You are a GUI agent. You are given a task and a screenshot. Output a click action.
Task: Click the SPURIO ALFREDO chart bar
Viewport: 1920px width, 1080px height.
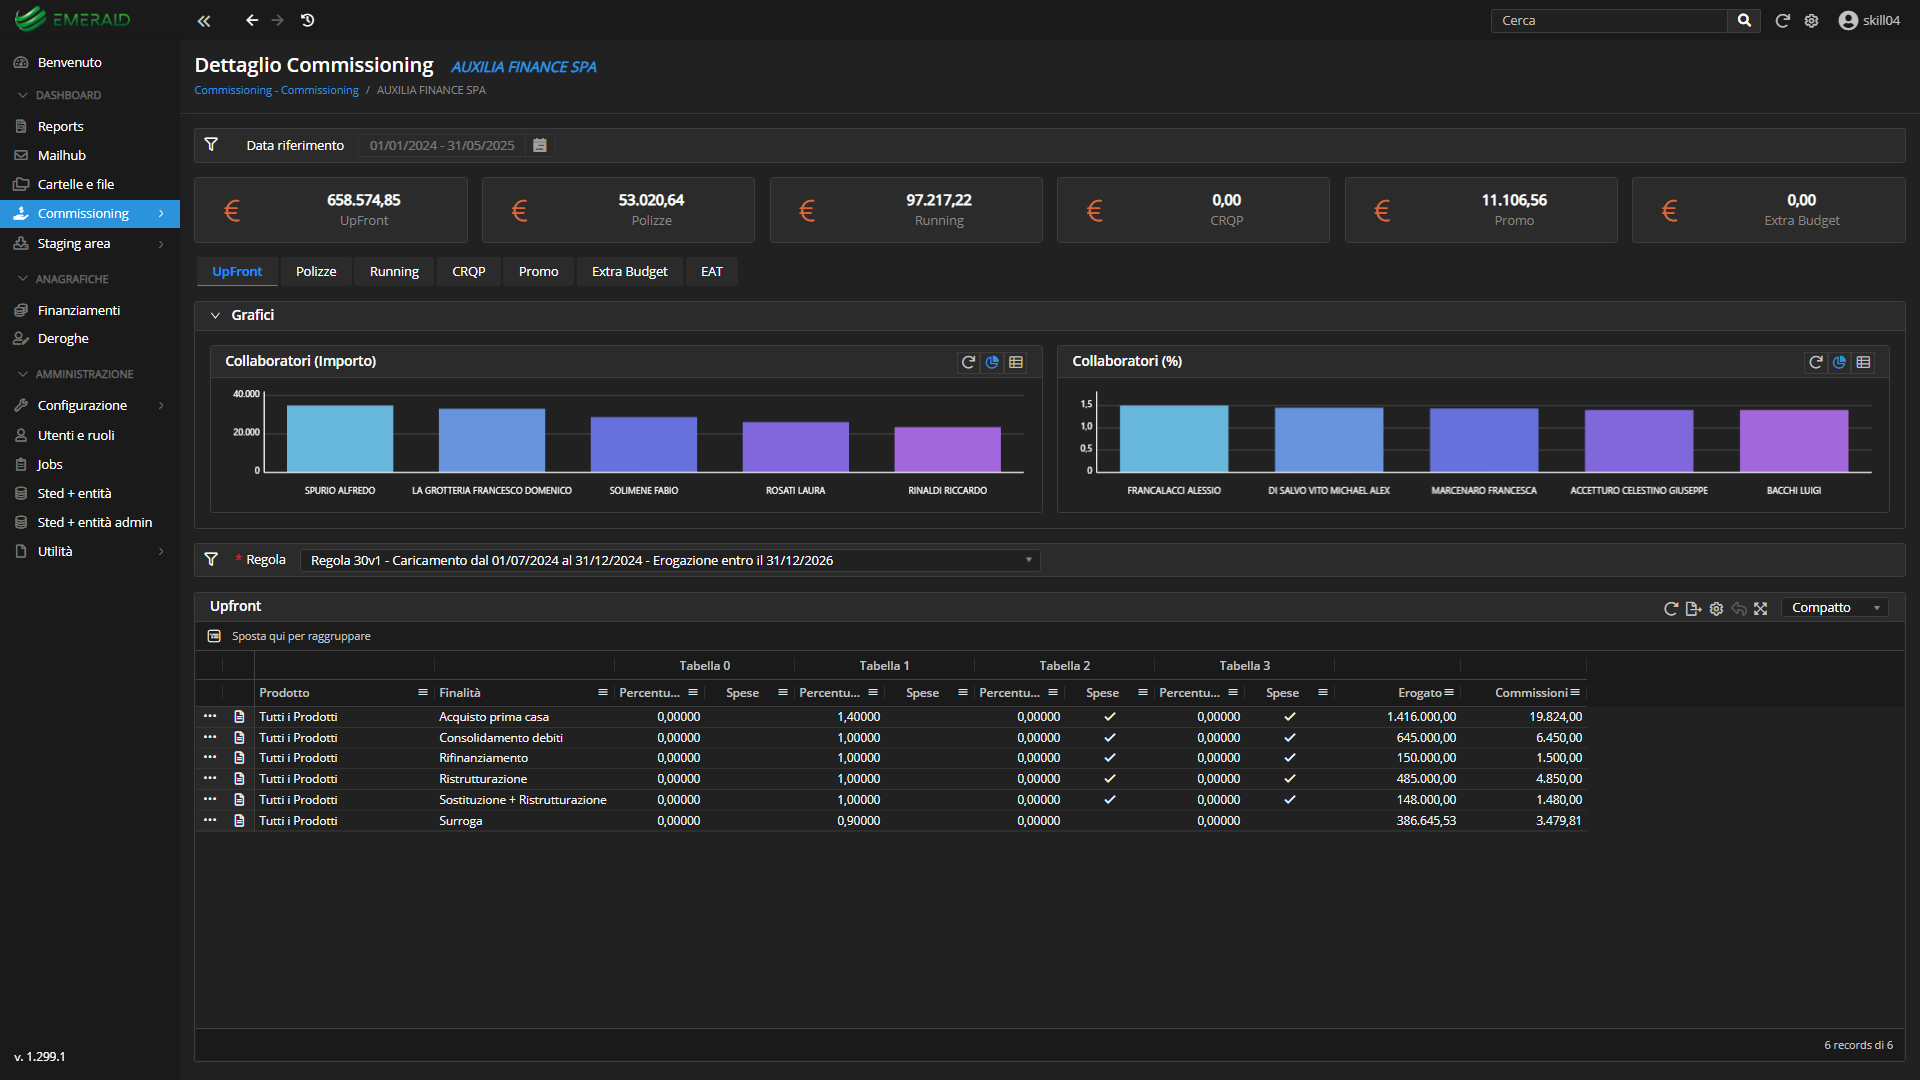340,438
